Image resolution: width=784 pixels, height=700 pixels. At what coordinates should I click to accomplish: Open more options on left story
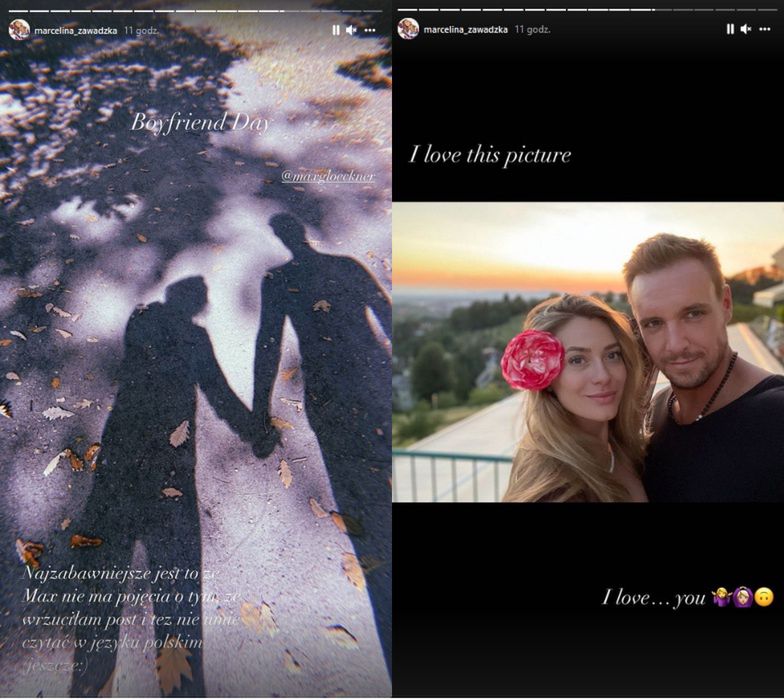click(370, 30)
